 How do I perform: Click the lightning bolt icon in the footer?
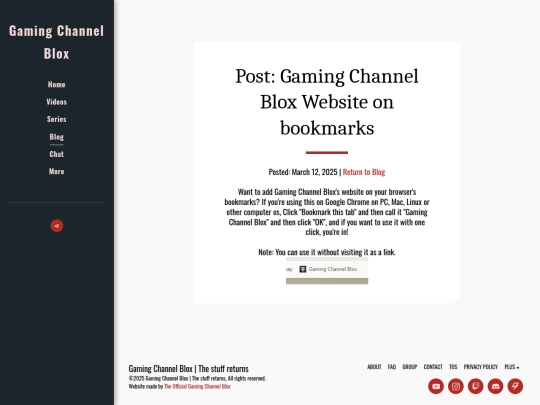pyautogui.click(x=515, y=386)
